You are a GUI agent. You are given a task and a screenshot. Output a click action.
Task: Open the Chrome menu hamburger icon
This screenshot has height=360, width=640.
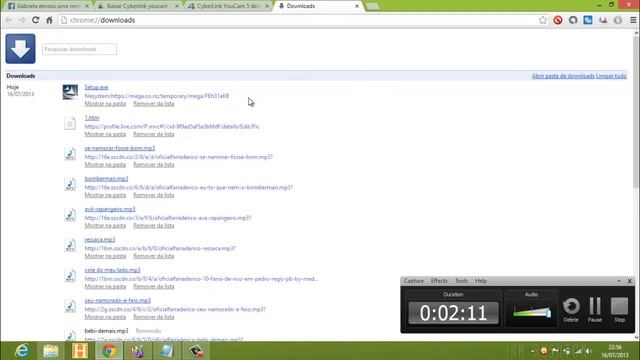click(x=633, y=20)
